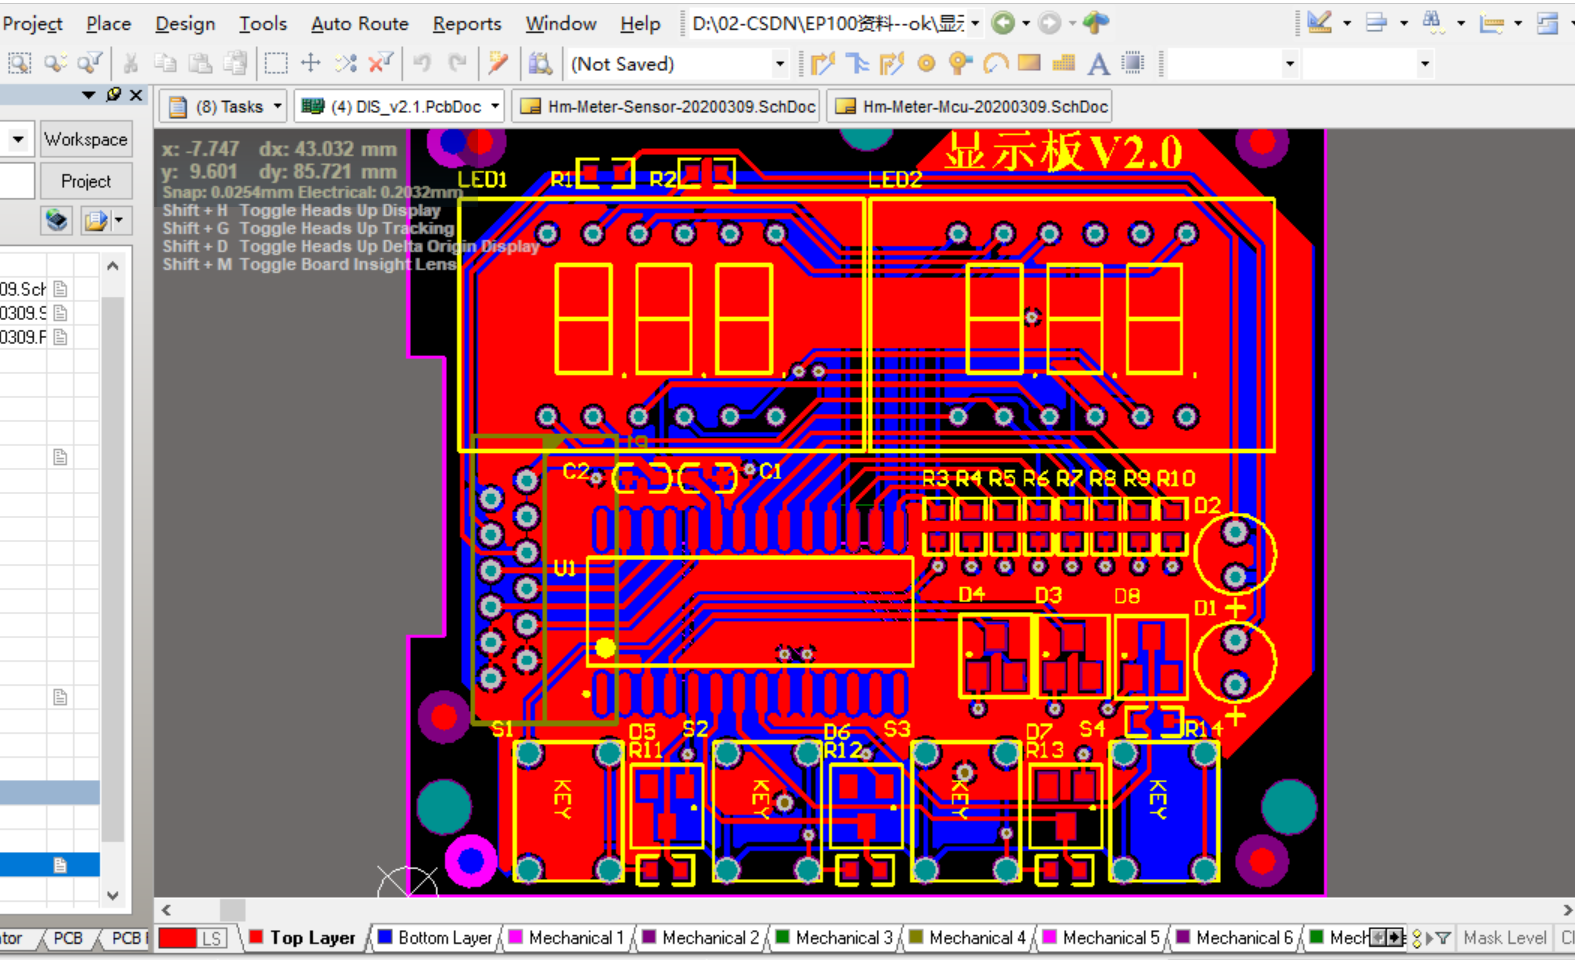Open the PCB panel tab at bottom-left
Image resolution: width=1575 pixels, height=960 pixels.
click(67, 938)
